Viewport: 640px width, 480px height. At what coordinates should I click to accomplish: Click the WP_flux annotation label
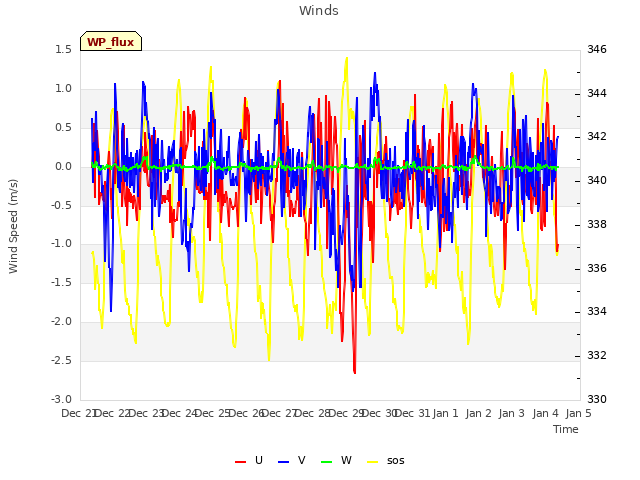click(x=111, y=42)
